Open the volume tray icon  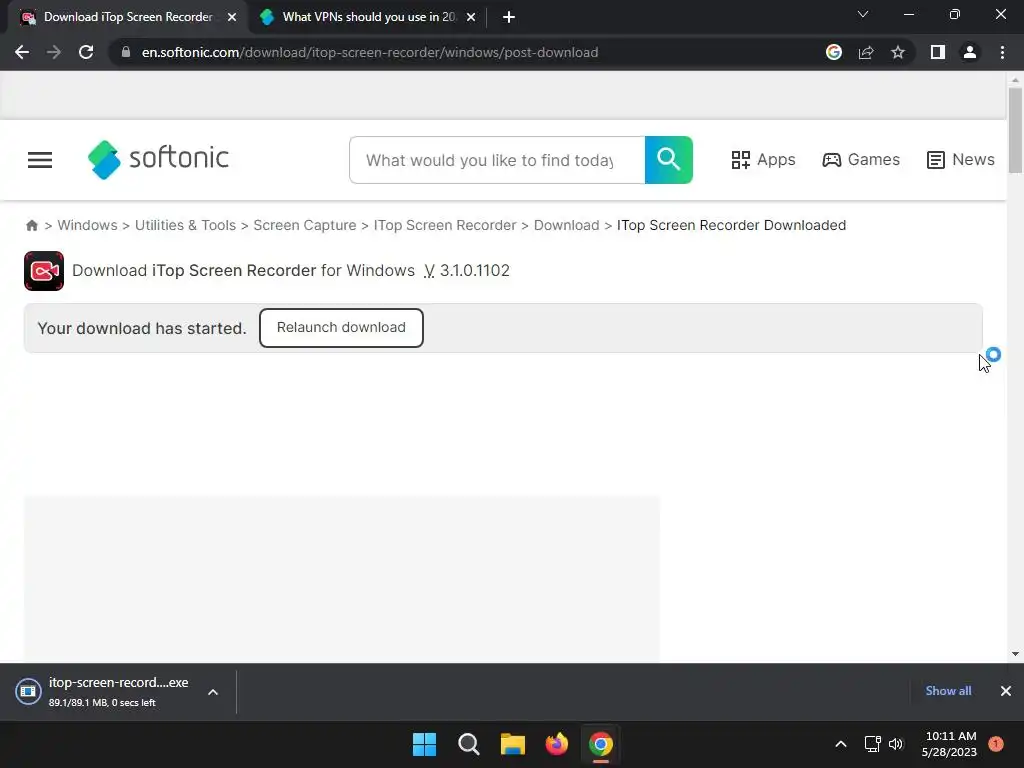point(896,744)
